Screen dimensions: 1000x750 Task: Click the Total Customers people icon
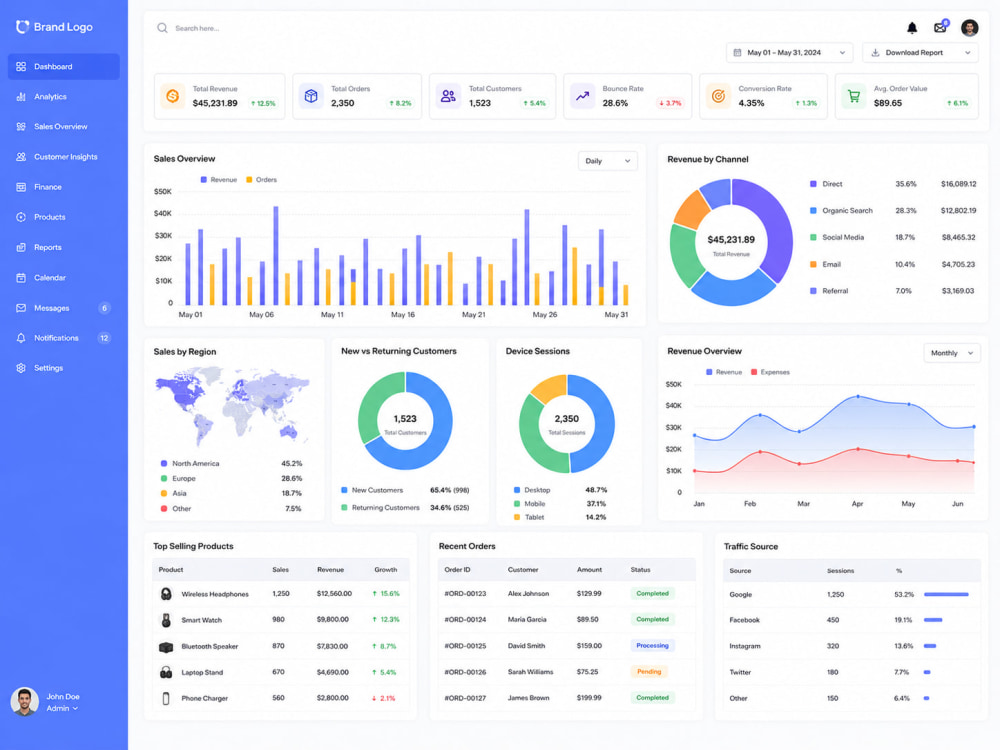click(x=448, y=96)
